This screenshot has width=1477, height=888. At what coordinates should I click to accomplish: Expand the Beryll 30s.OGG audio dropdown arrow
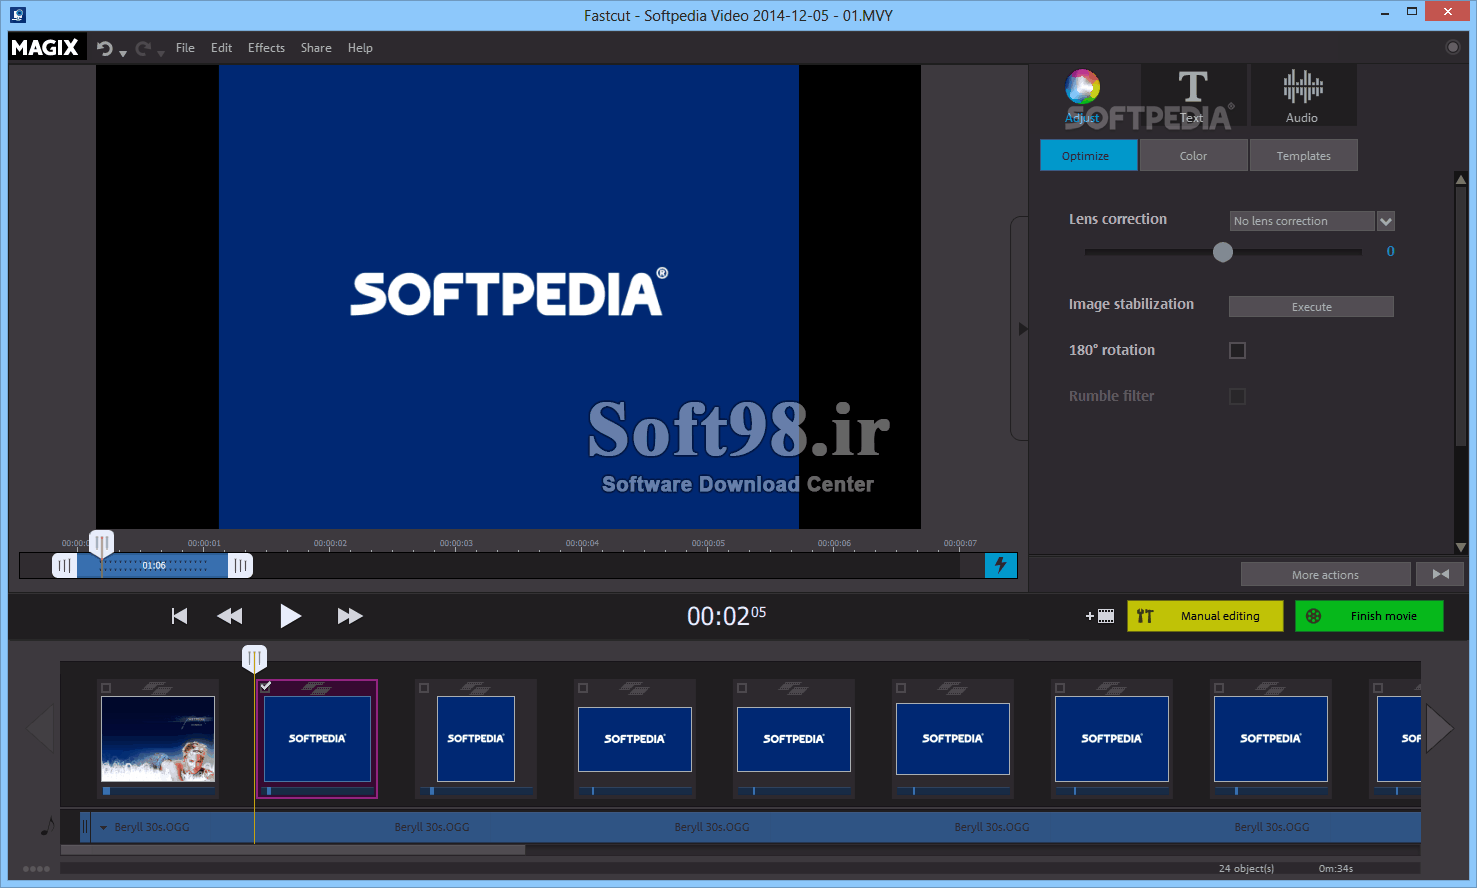click(x=103, y=828)
